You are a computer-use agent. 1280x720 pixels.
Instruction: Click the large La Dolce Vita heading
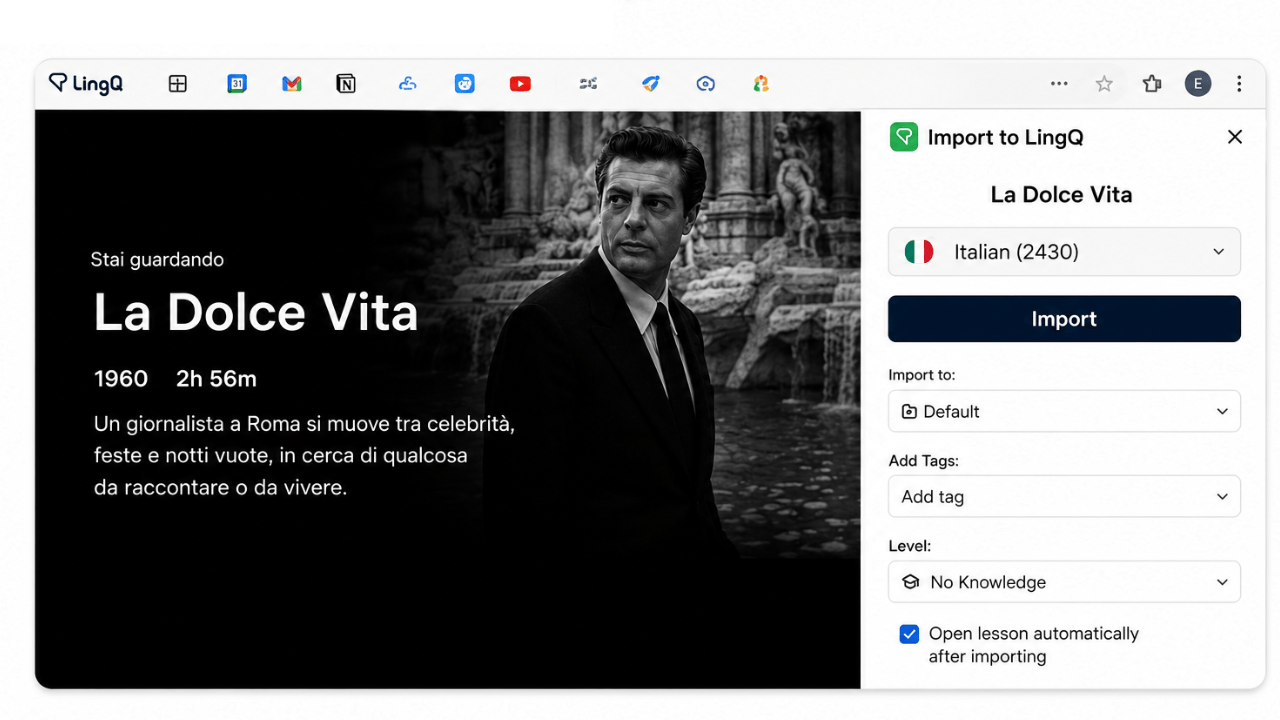[x=256, y=312]
